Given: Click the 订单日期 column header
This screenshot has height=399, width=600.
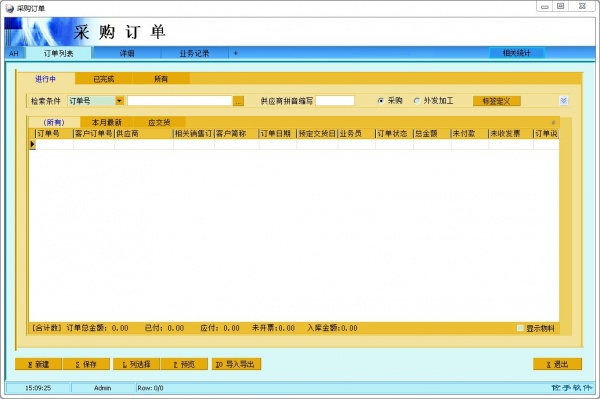Looking at the screenshot, I should point(278,134).
